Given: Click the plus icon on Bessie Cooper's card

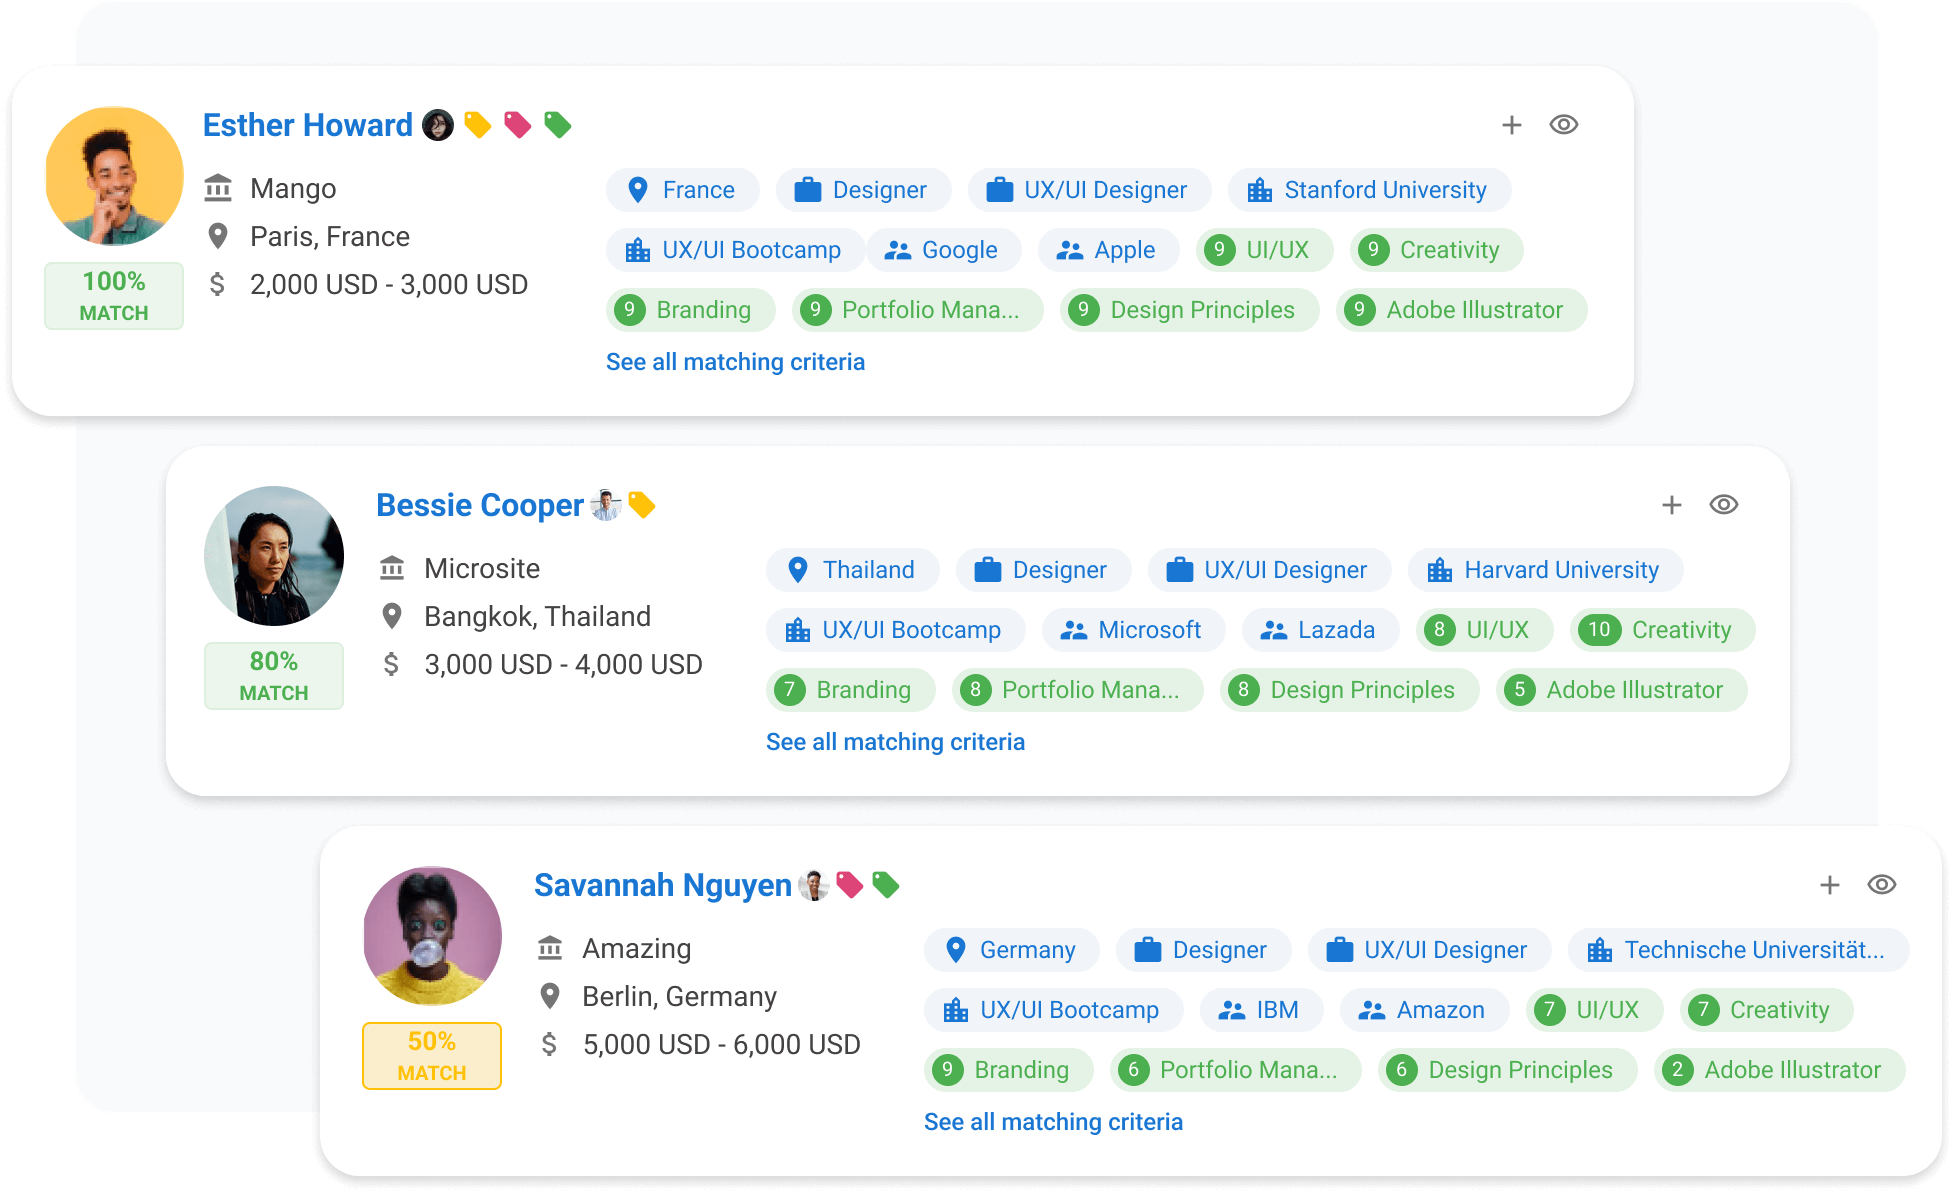Looking at the screenshot, I should click(x=1671, y=505).
